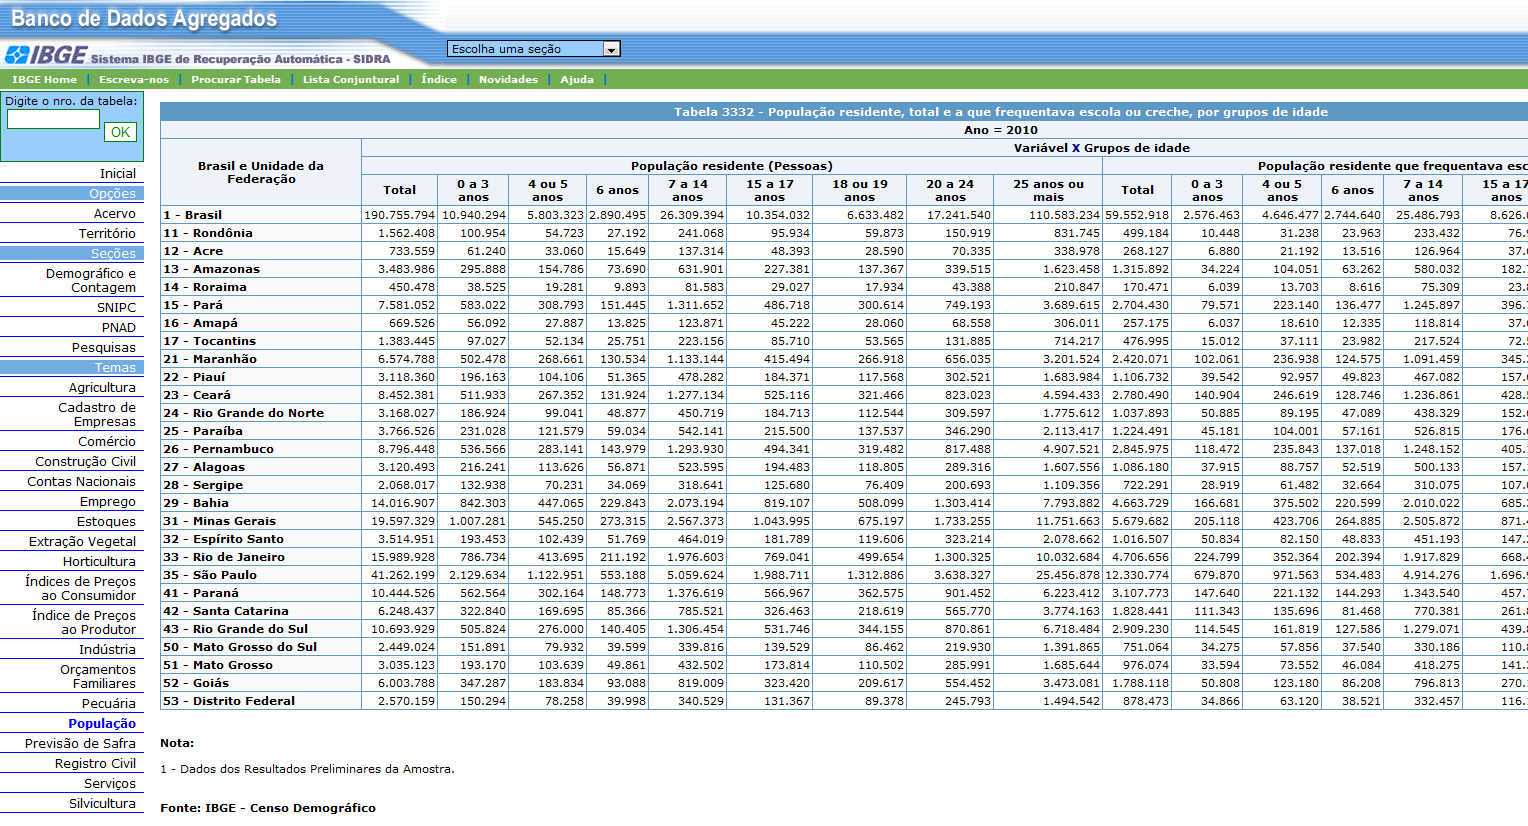
Task: Click '43 - Rio Grande do Sul' row
Action: (236, 629)
